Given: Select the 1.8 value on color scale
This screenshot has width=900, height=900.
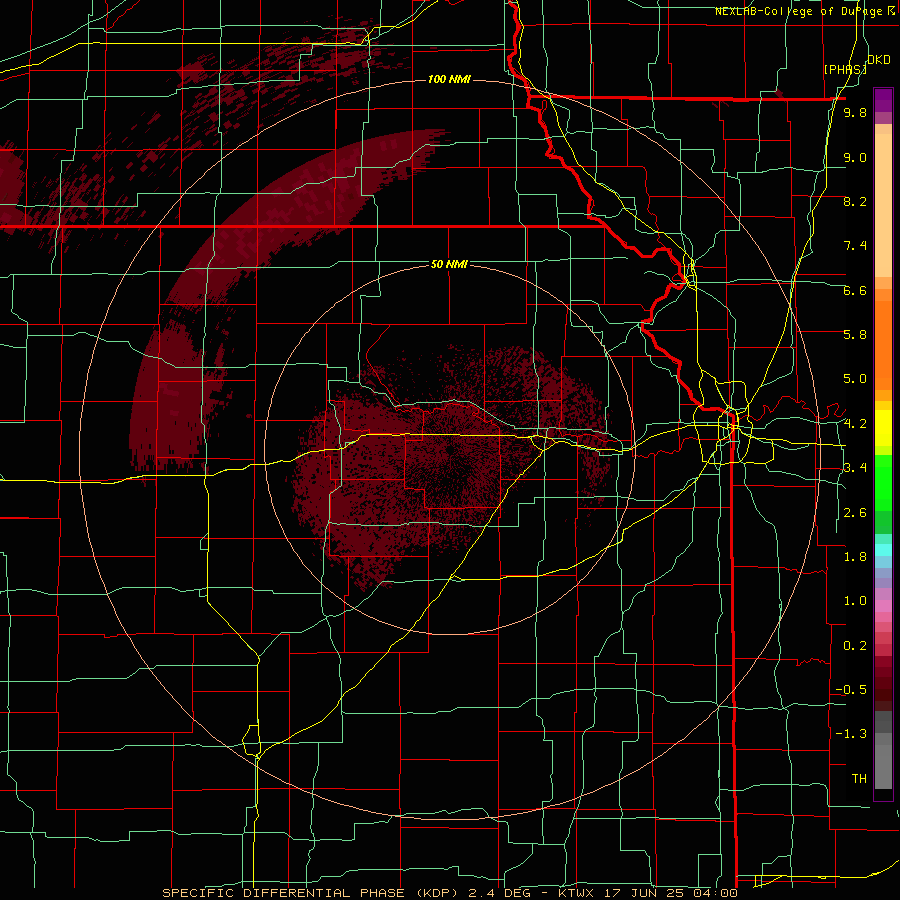Looking at the screenshot, I should [855, 557].
